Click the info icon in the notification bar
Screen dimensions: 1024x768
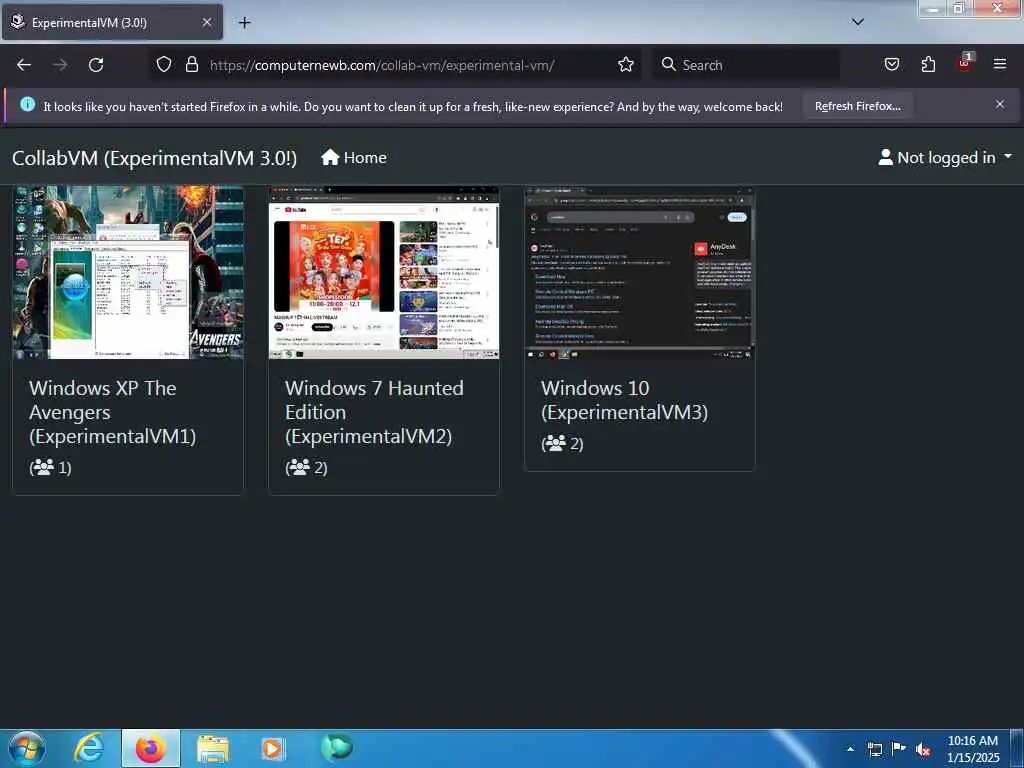coord(27,104)
